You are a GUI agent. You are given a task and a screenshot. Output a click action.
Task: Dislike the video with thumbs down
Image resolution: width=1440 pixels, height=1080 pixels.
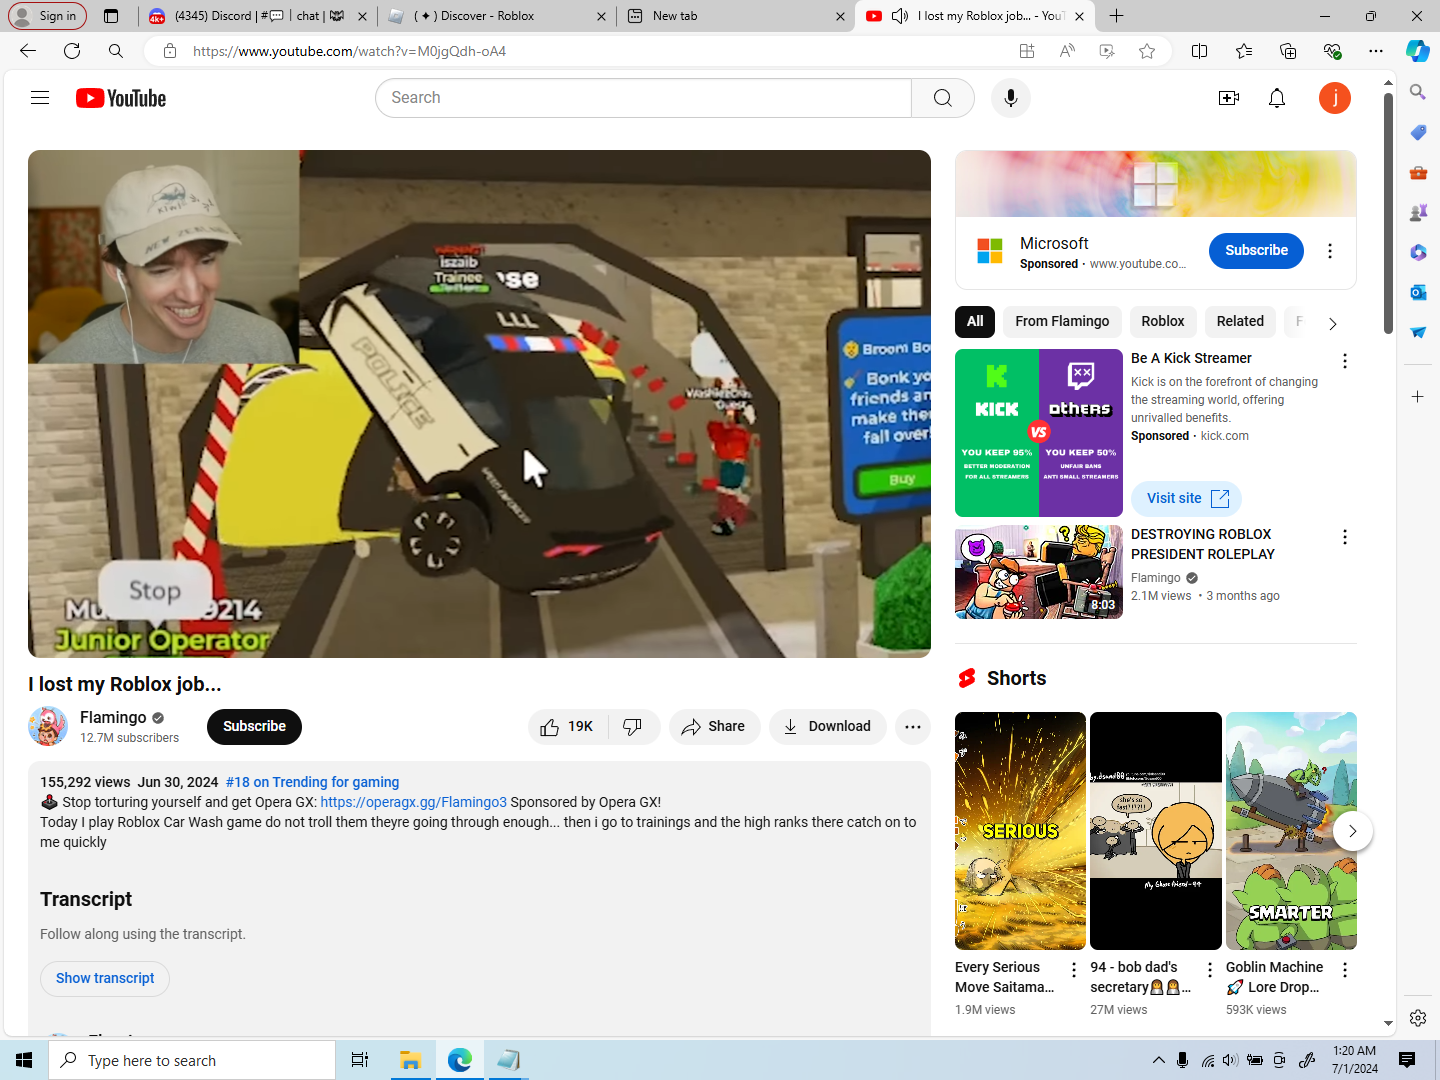pos(633,727)
